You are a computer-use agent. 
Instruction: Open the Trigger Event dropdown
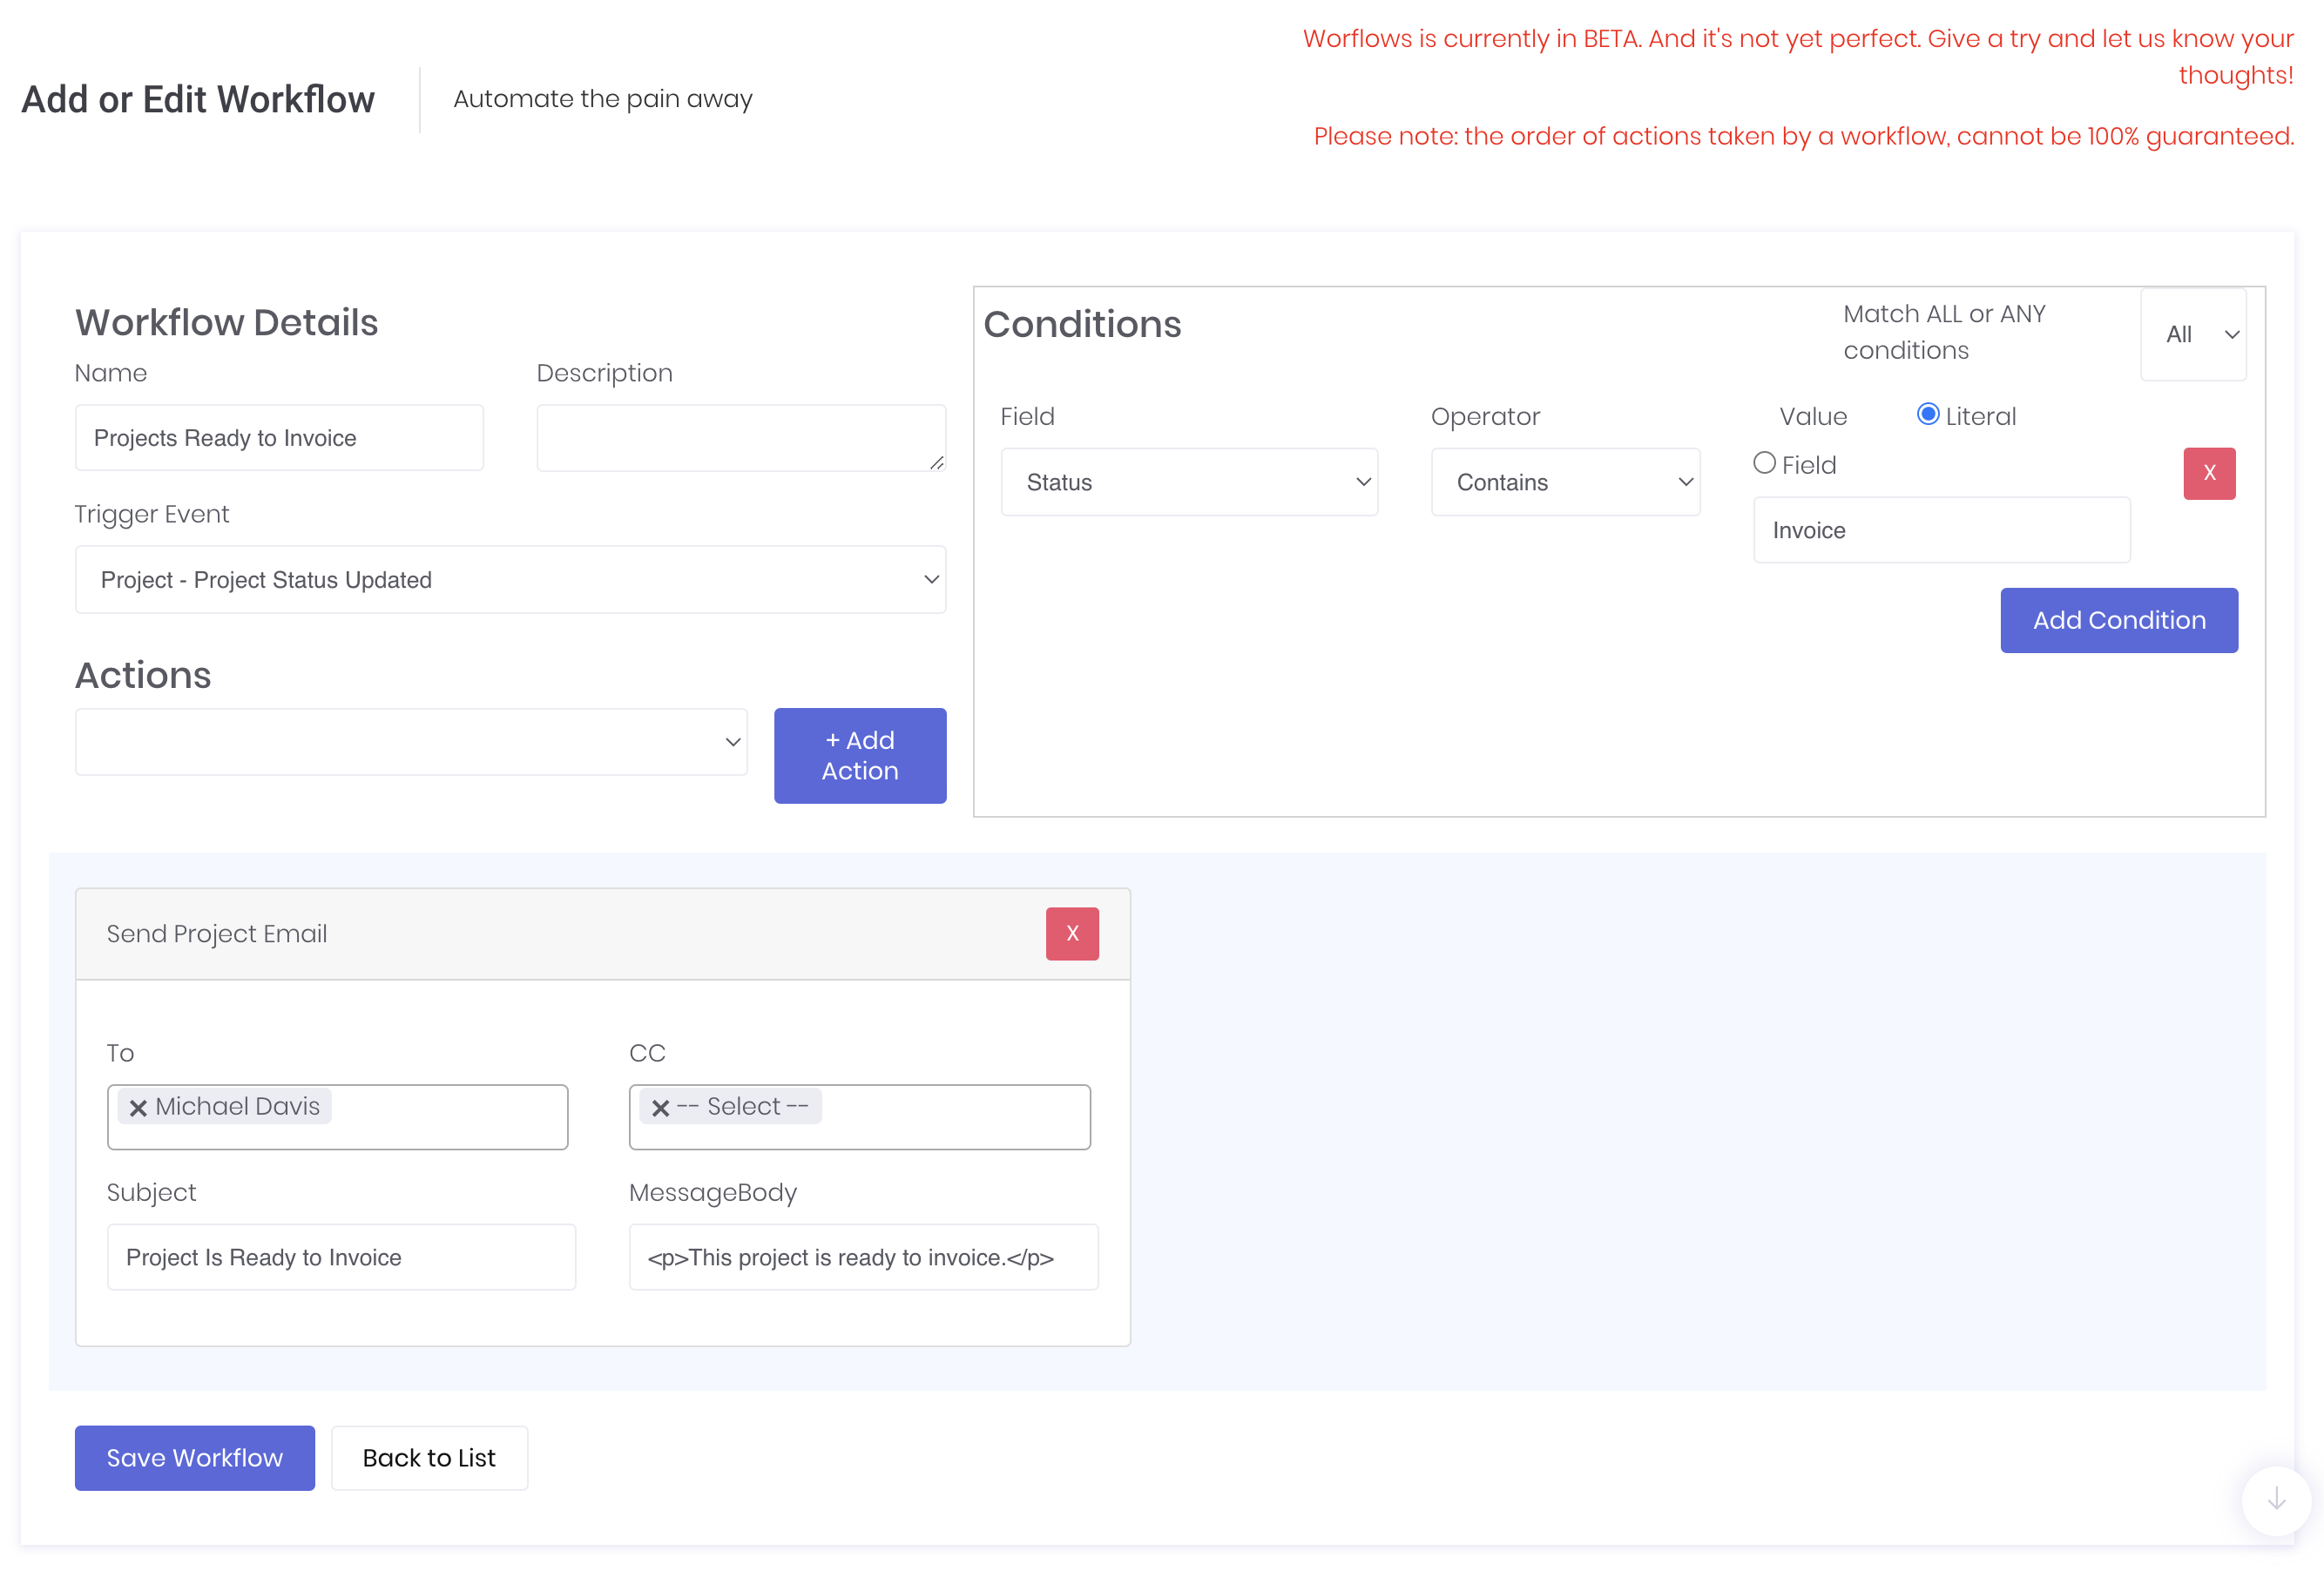(x=510, y=580)
